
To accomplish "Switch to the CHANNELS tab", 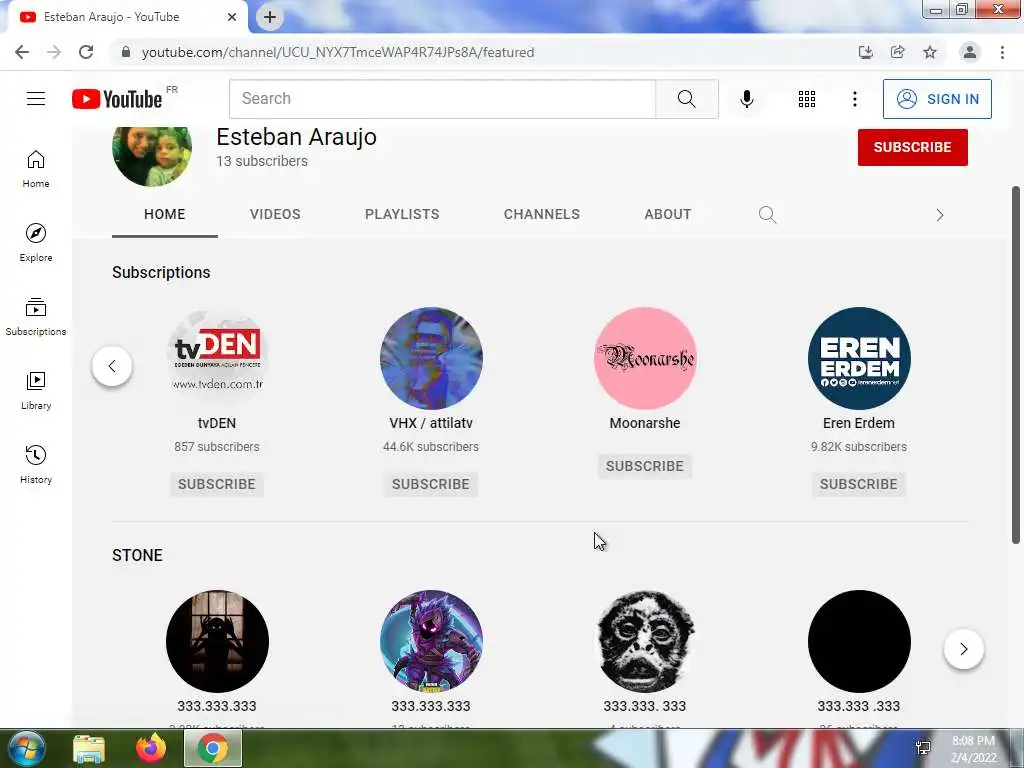I will pos(541,214).
